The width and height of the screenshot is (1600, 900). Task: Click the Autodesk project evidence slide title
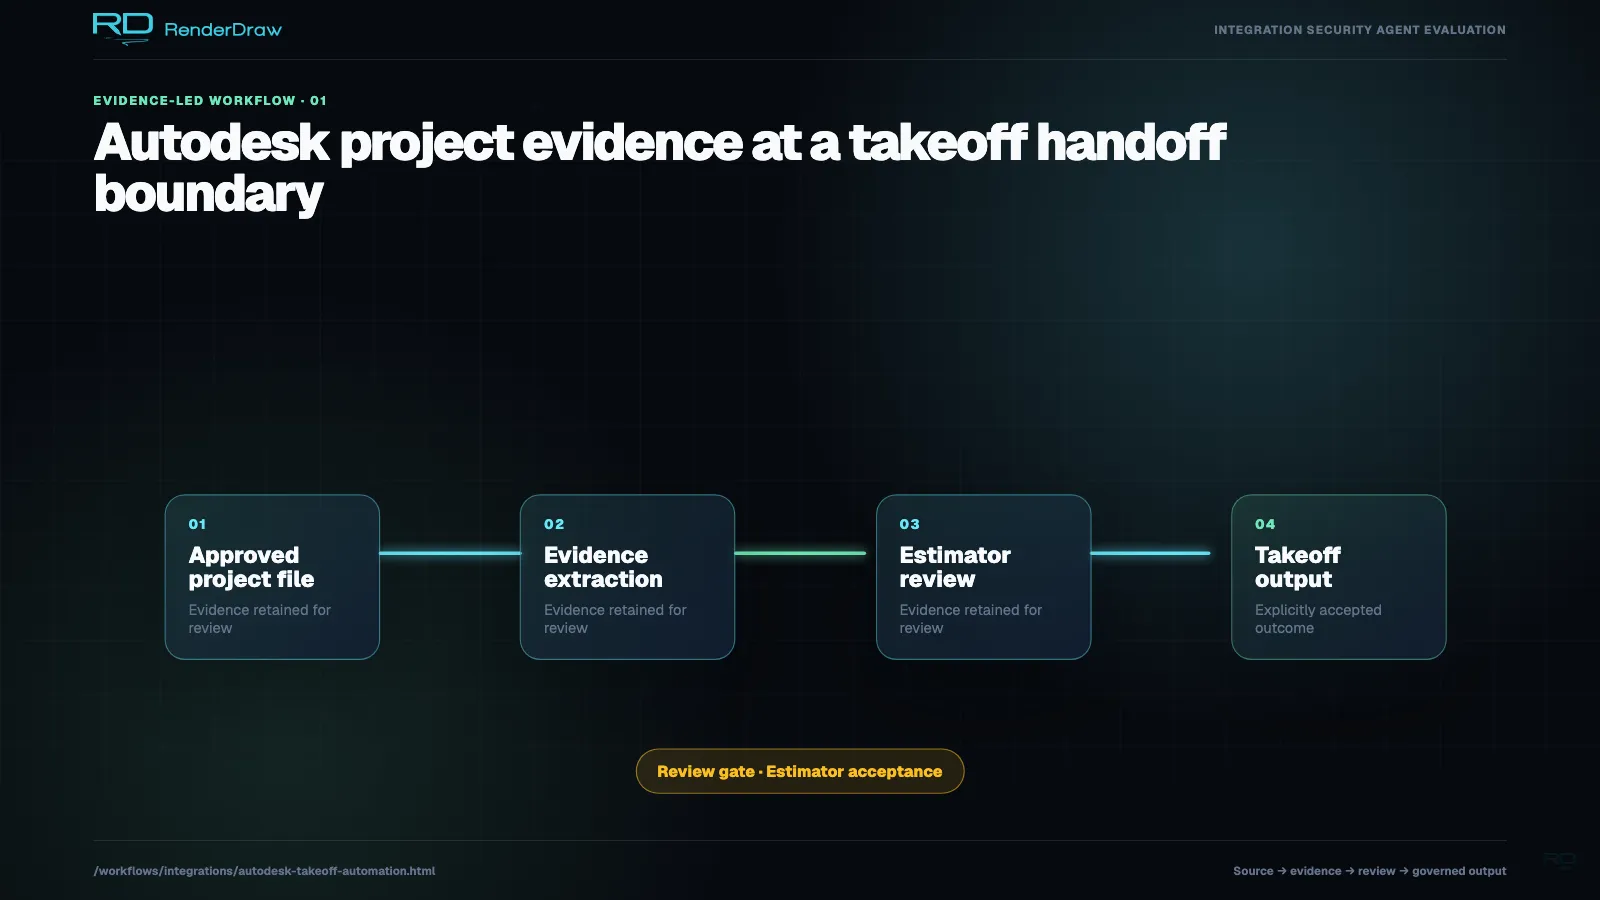pyautogui.click(x=660, y=167)
